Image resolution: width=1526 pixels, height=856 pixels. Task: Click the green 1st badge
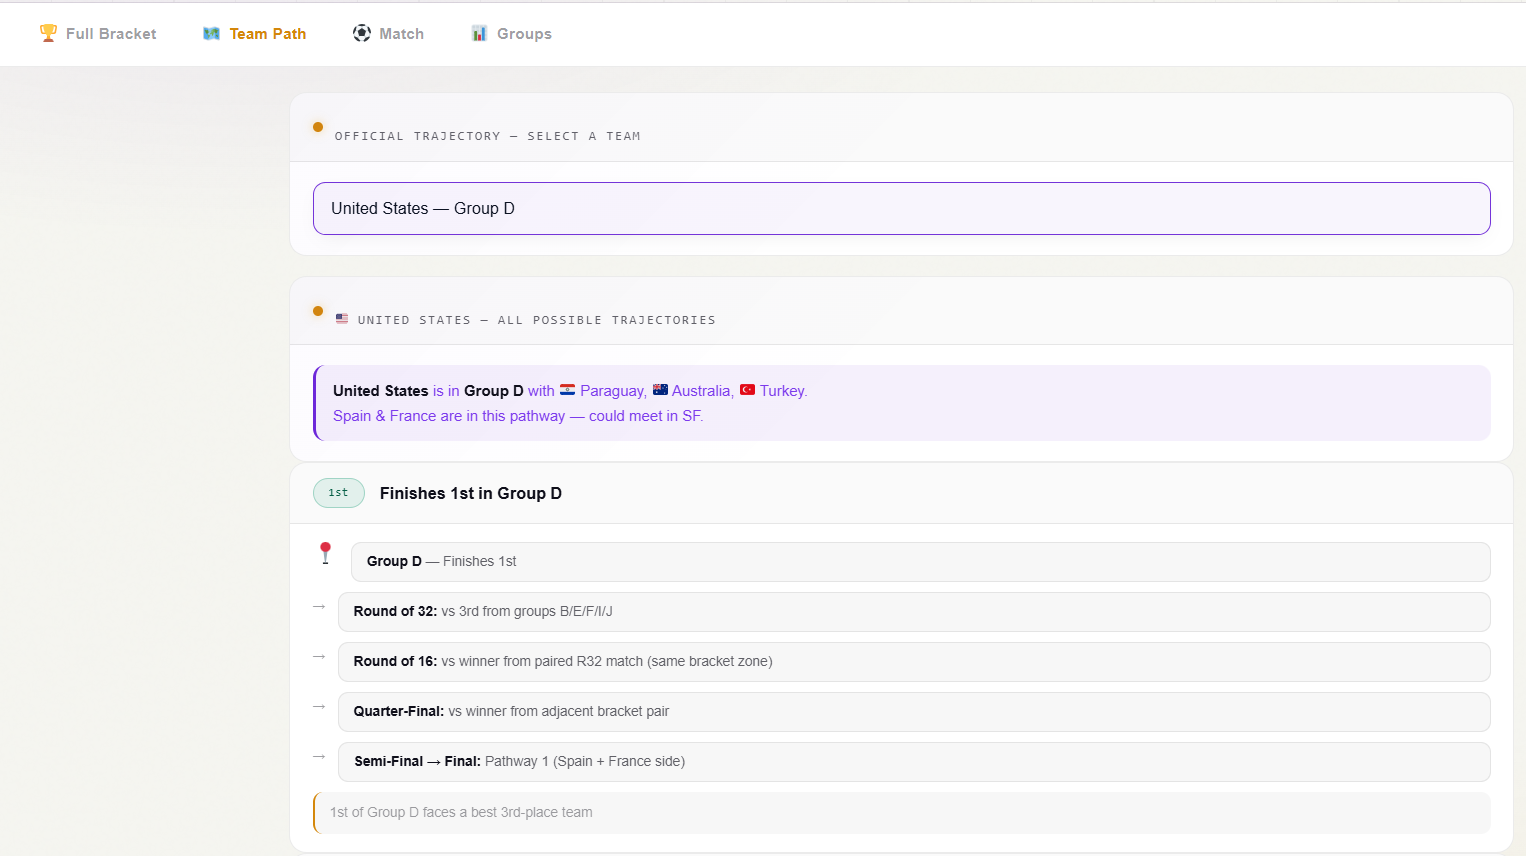tap(339, 493)
